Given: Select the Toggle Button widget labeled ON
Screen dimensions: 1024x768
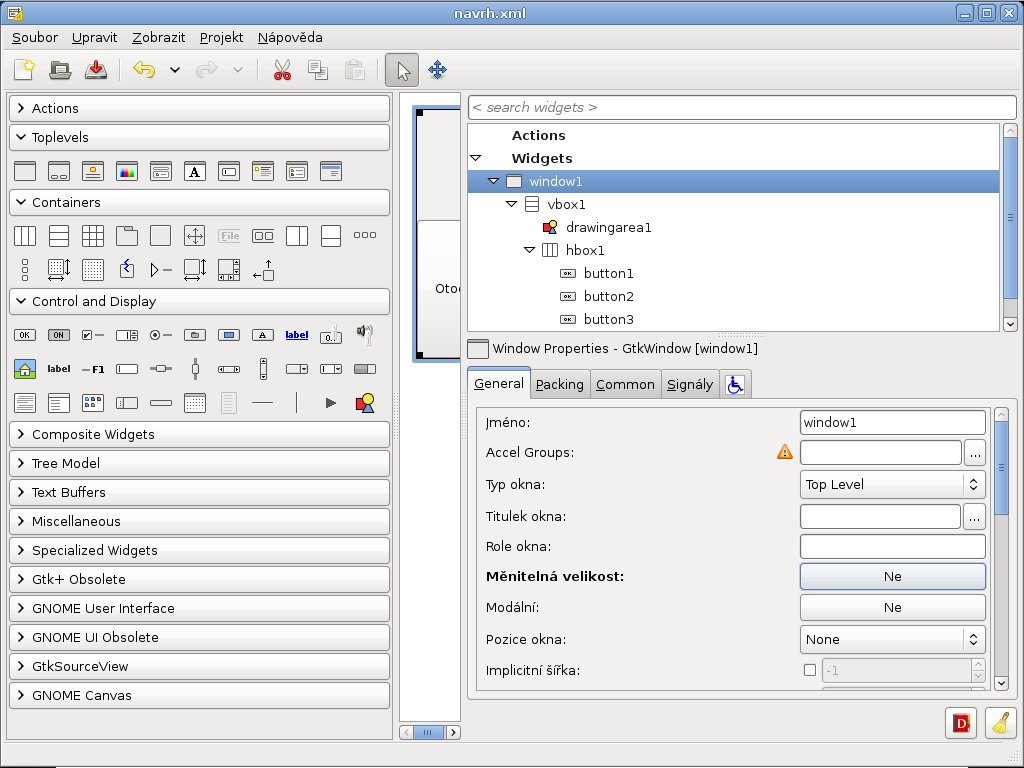Looking at the screenshot, I should pyautogui.click(x=59, y=335).
